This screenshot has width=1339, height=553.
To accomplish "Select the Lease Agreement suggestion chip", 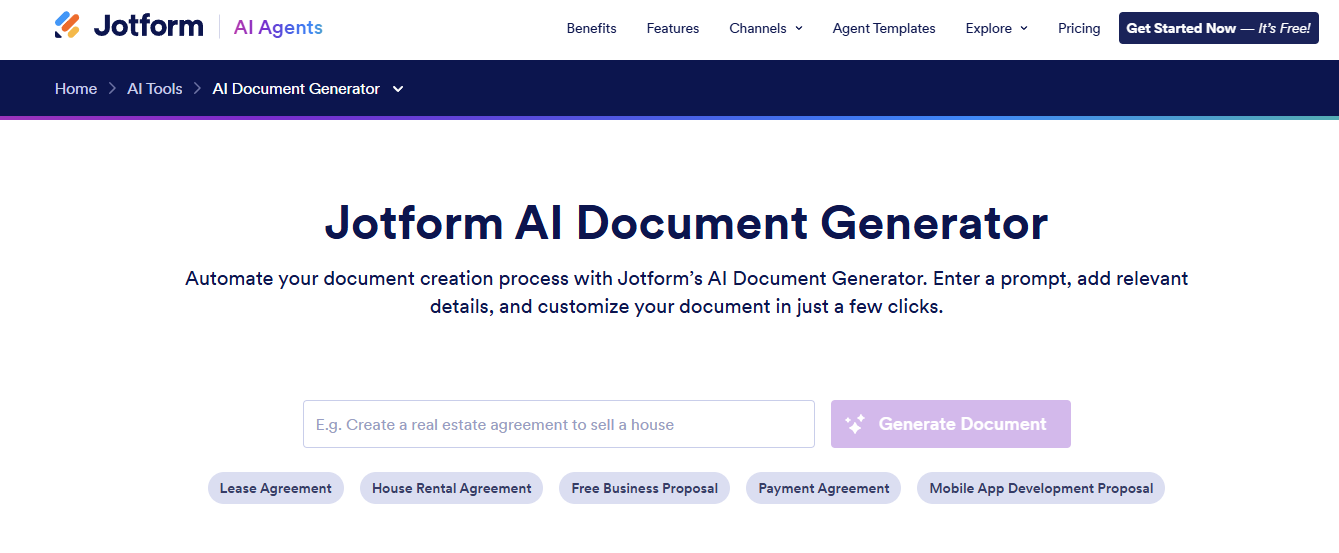I will point(276,488).
